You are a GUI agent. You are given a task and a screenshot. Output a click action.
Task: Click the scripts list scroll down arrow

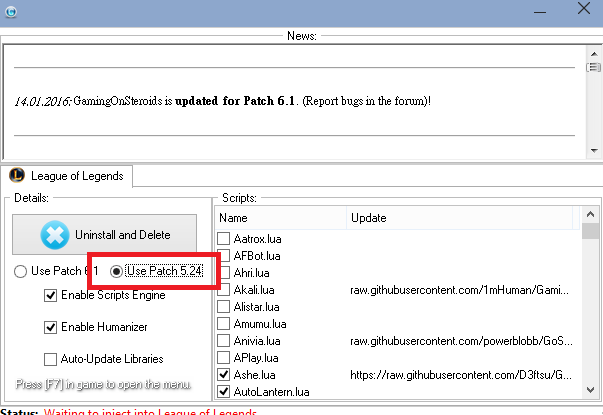[x=590, y=390]
